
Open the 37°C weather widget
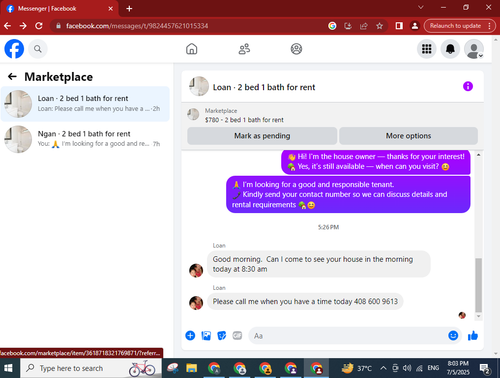point(357,368)
